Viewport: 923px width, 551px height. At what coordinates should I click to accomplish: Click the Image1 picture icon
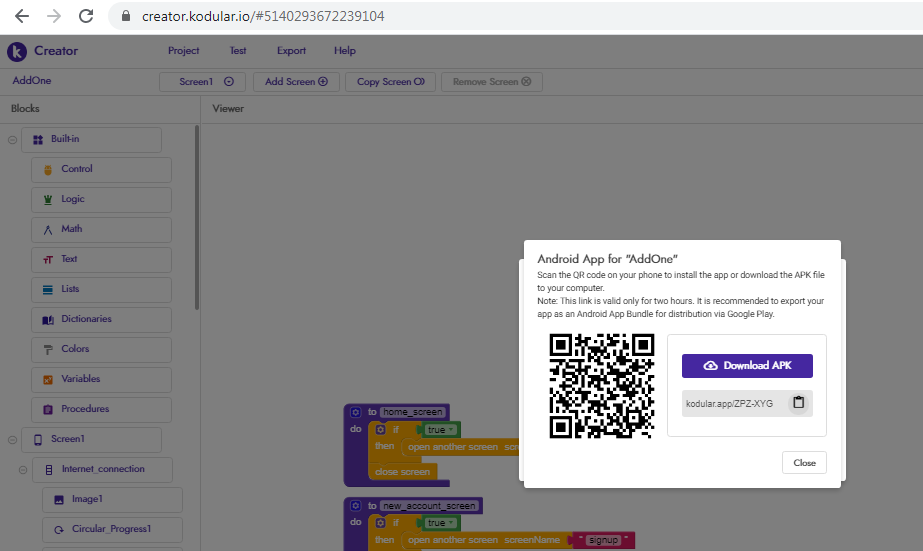tap(59, 500)
